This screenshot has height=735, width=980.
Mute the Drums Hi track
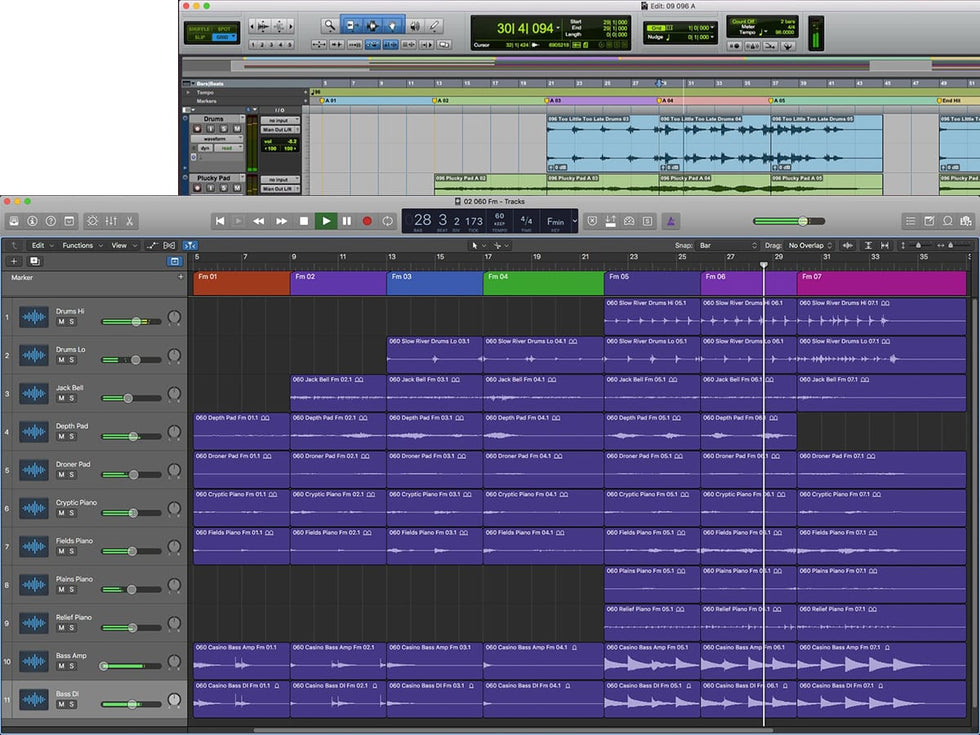coord(60,322)
